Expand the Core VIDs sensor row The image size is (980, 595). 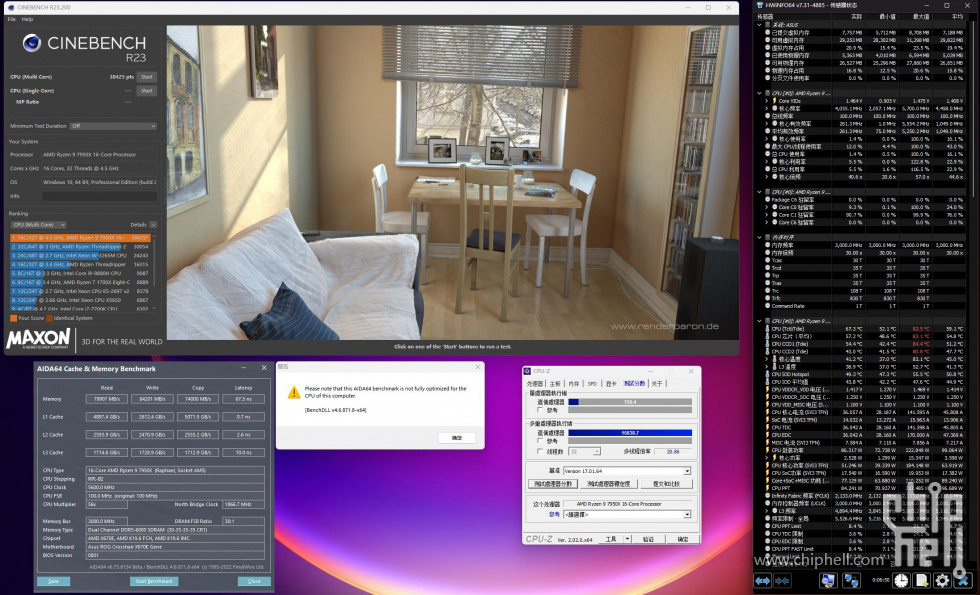pyautogui.click(x=767, y=101)
